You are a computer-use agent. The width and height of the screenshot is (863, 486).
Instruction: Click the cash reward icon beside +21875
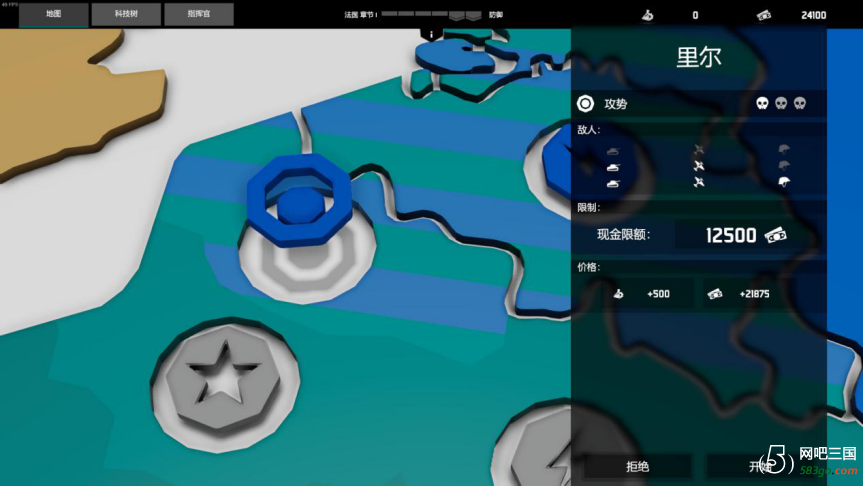(715, 294)
